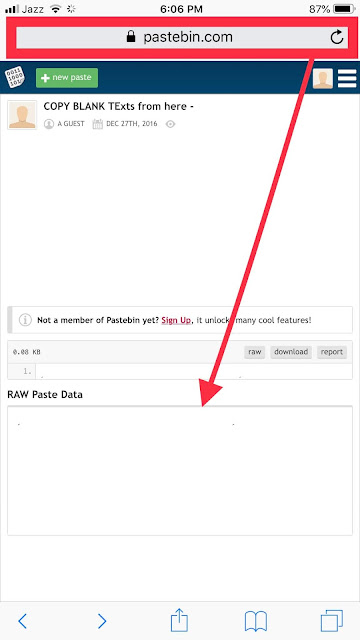The image size is (360, 640).
Task: Follow the Sign Up link
Action: point(176,320)
